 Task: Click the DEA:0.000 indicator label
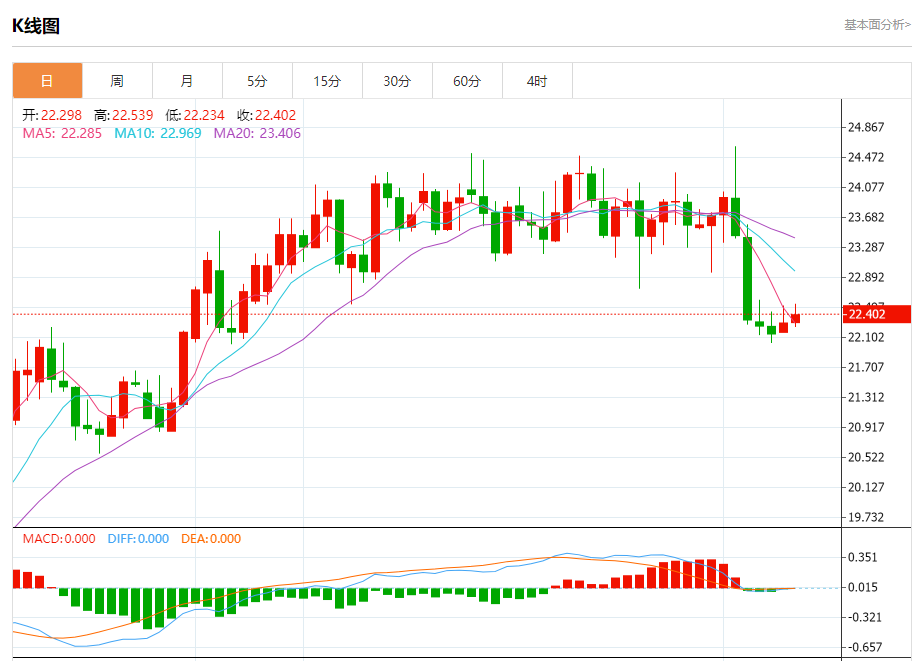click(211, 539)
